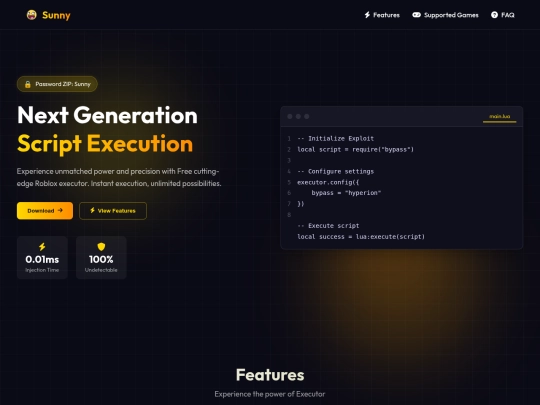Click the View Features button

pyautogui.click(x=113, y=210)
